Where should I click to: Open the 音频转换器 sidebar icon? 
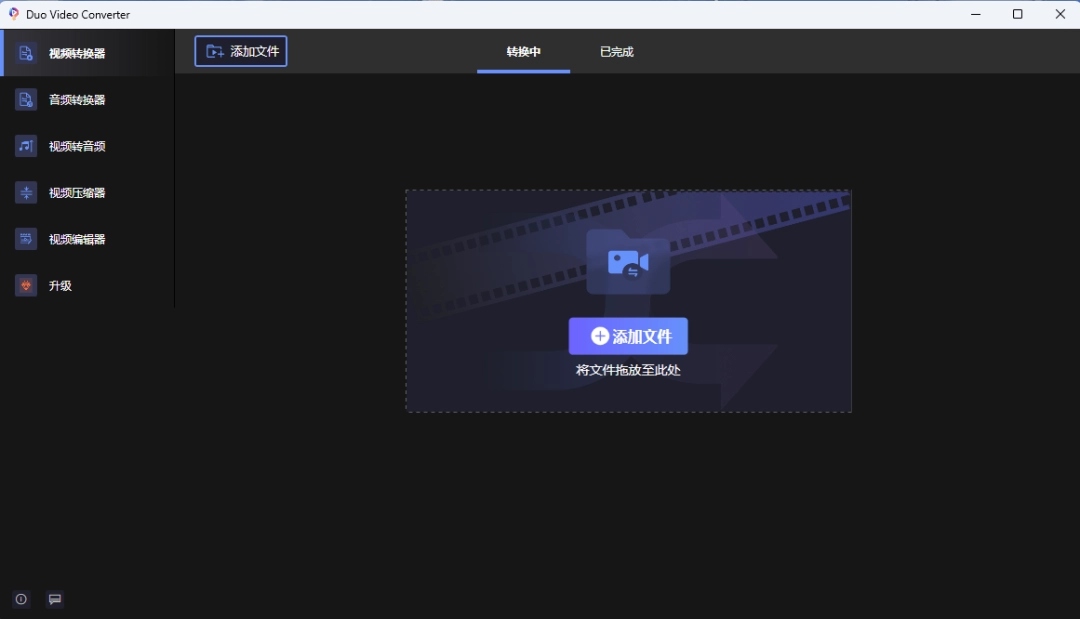(x=26, y=100)
